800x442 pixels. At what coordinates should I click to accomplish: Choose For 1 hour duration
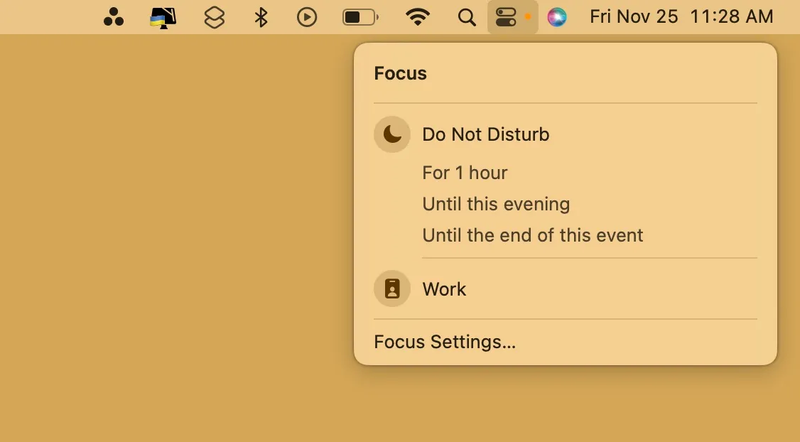pos(465,173)
